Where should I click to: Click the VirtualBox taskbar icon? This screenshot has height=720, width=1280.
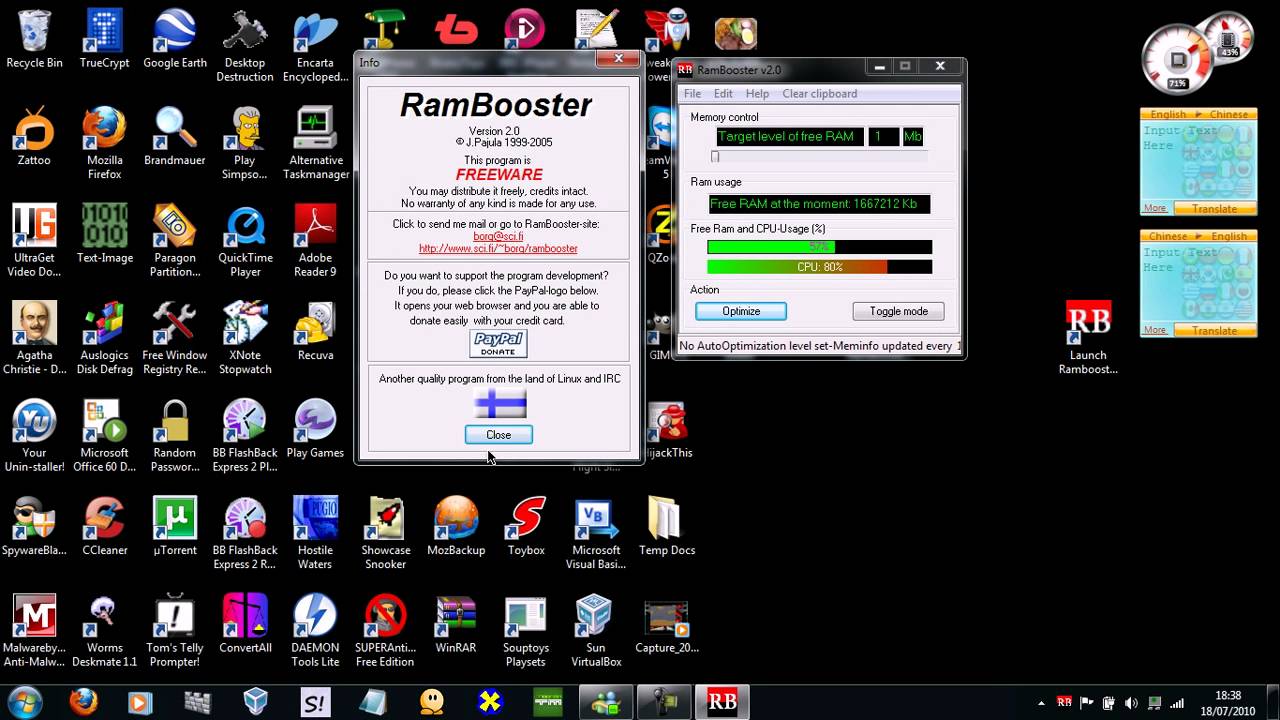[x=256, y=702]
